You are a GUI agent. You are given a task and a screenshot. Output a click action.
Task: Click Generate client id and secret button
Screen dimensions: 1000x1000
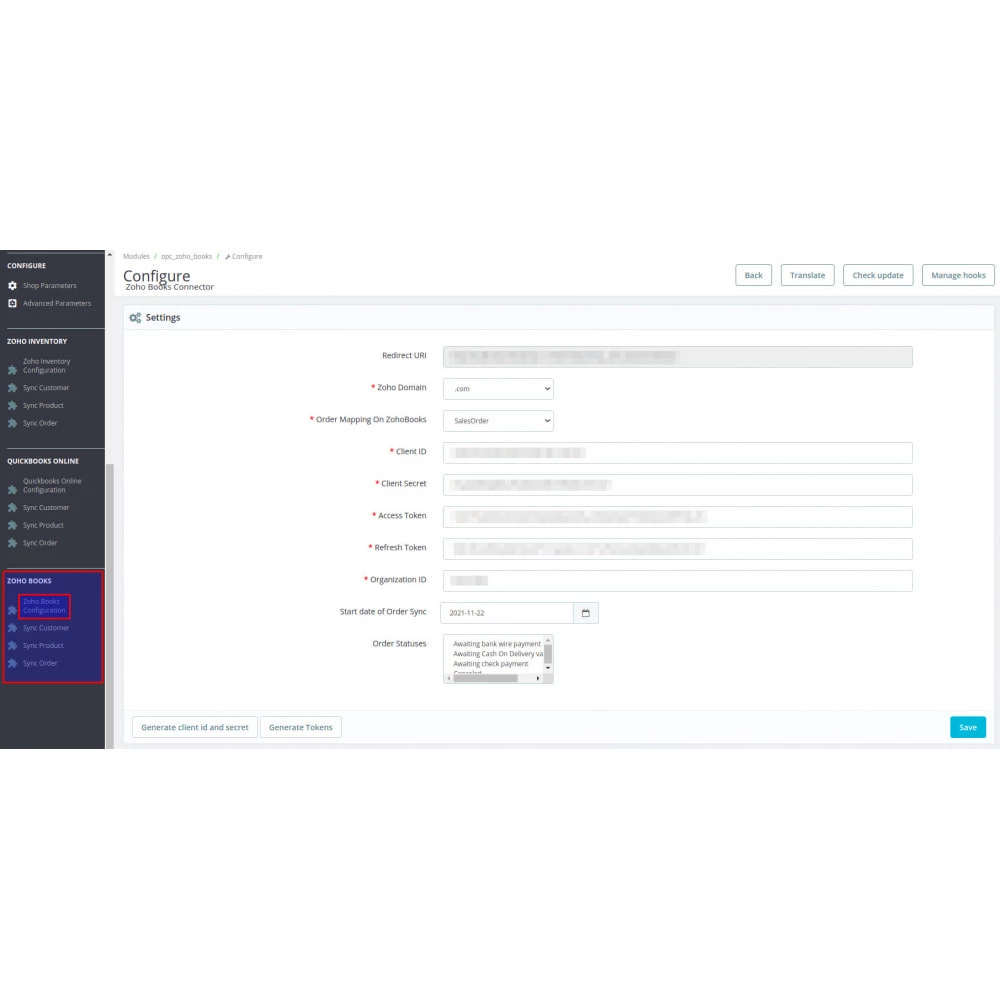tap(195, 727)
